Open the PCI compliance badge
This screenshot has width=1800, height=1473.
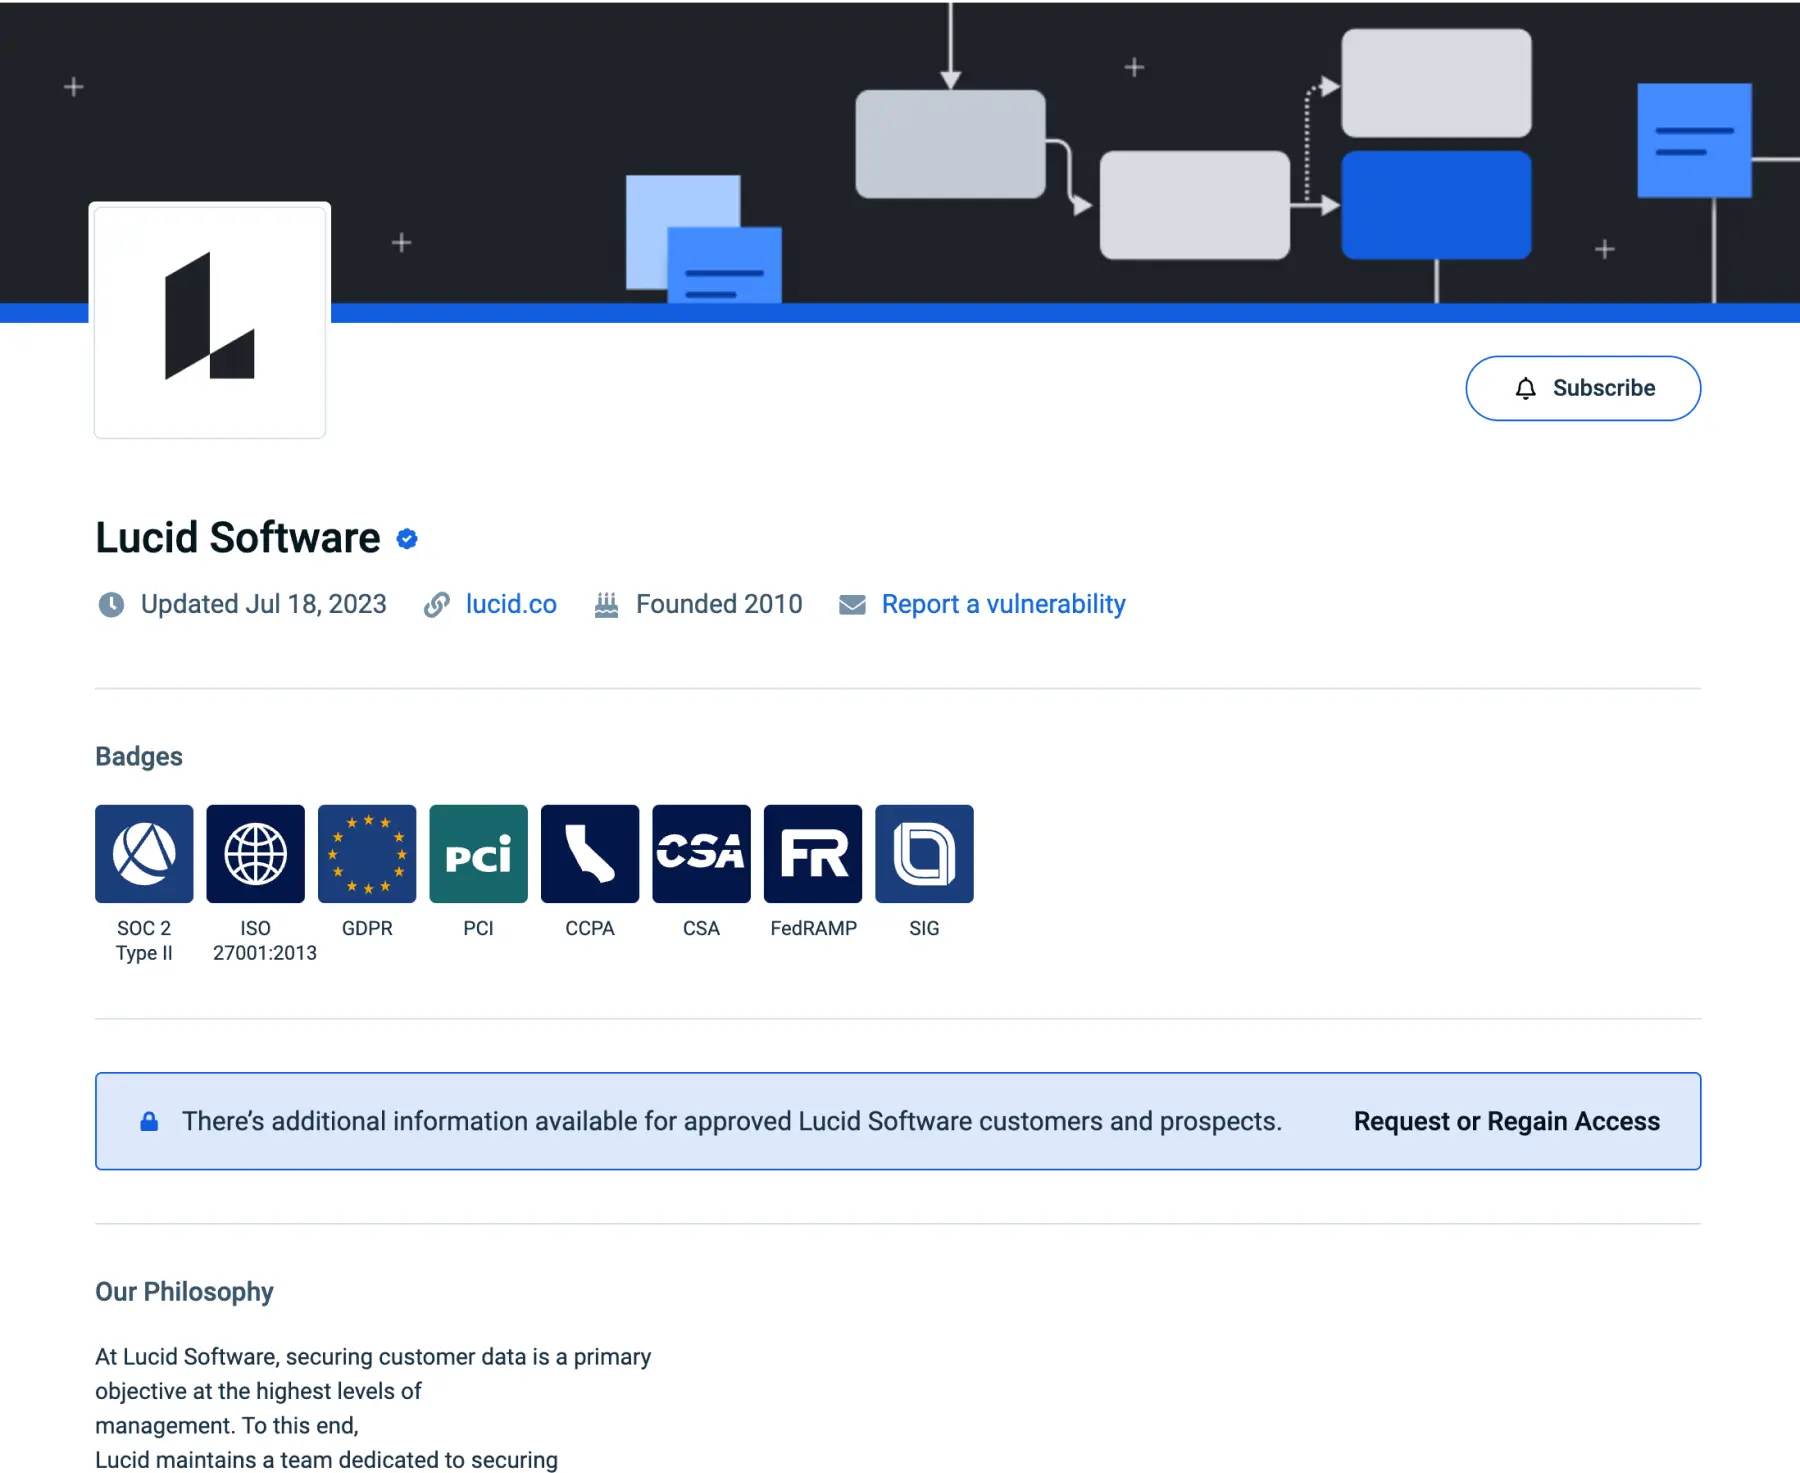tap(478, 853)
